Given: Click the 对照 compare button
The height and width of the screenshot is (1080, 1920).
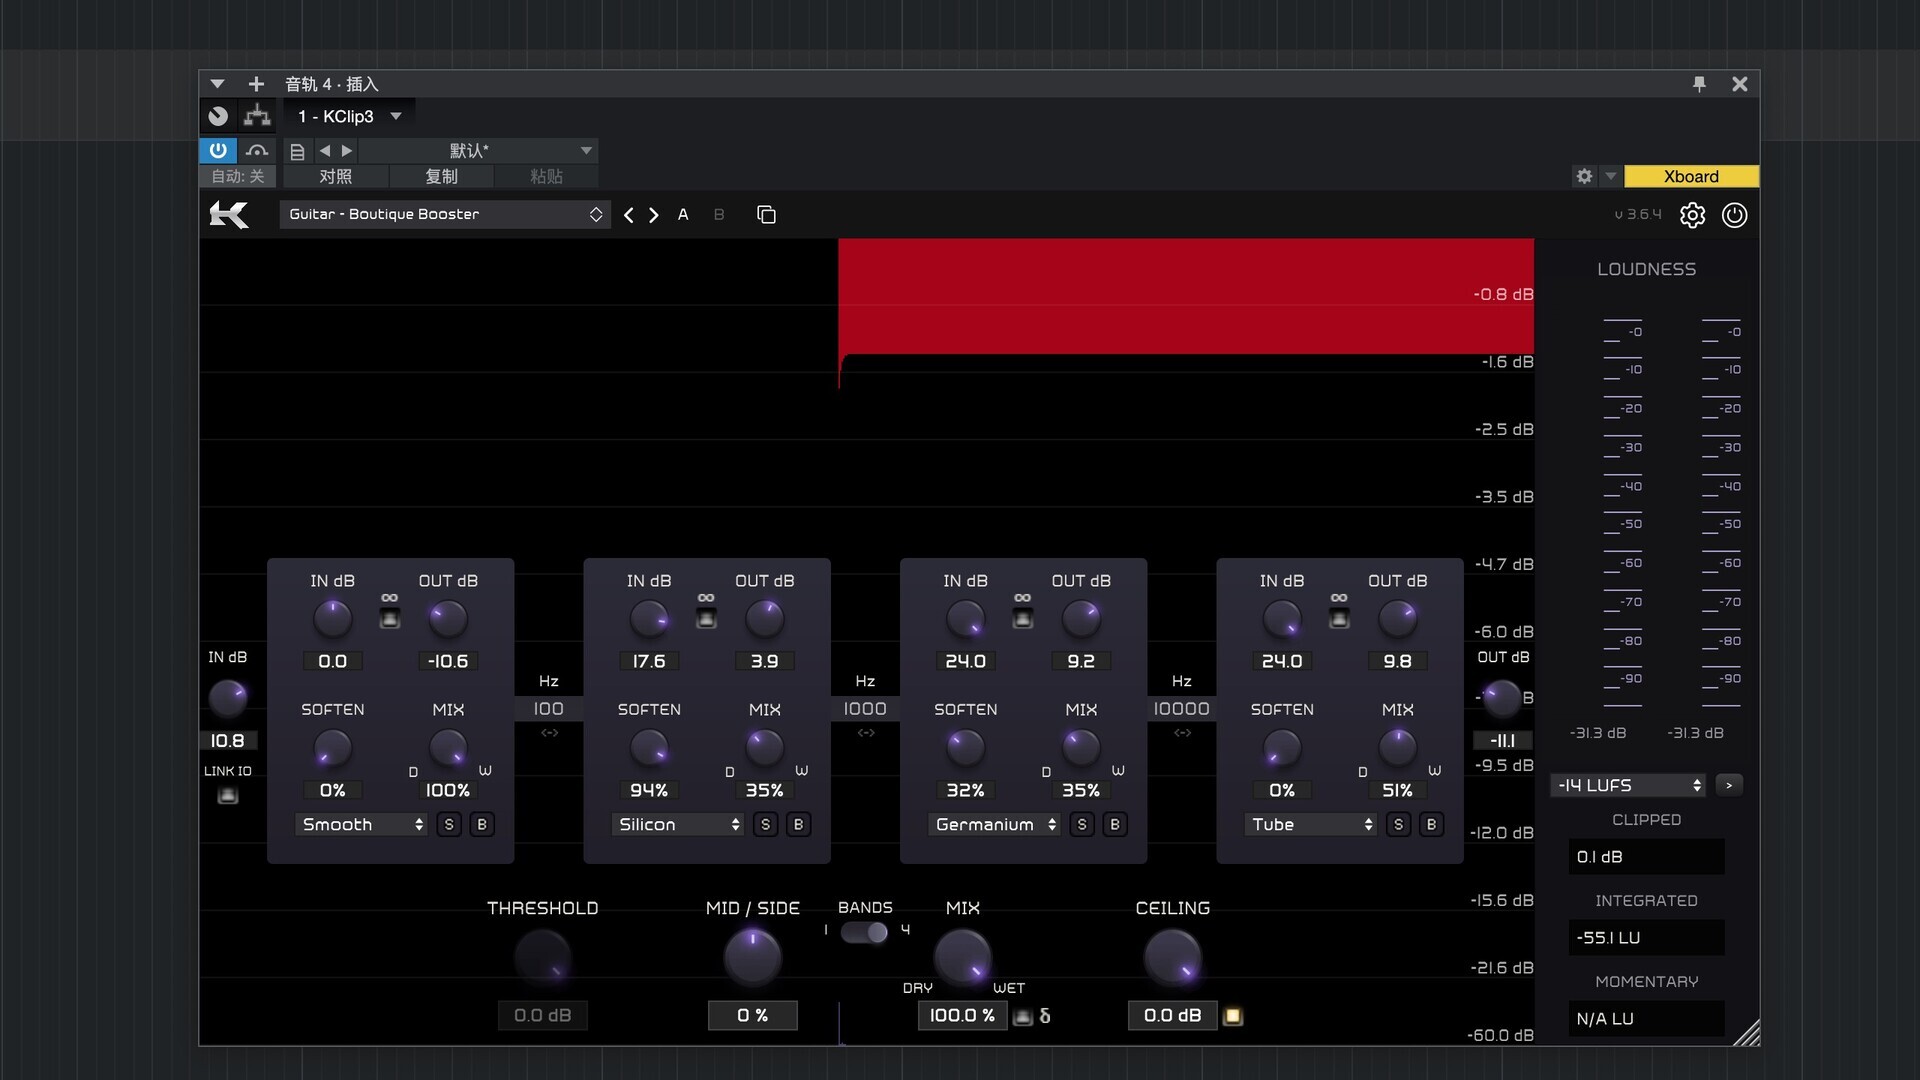Looking at the screenshot, I should pos(336,176).
